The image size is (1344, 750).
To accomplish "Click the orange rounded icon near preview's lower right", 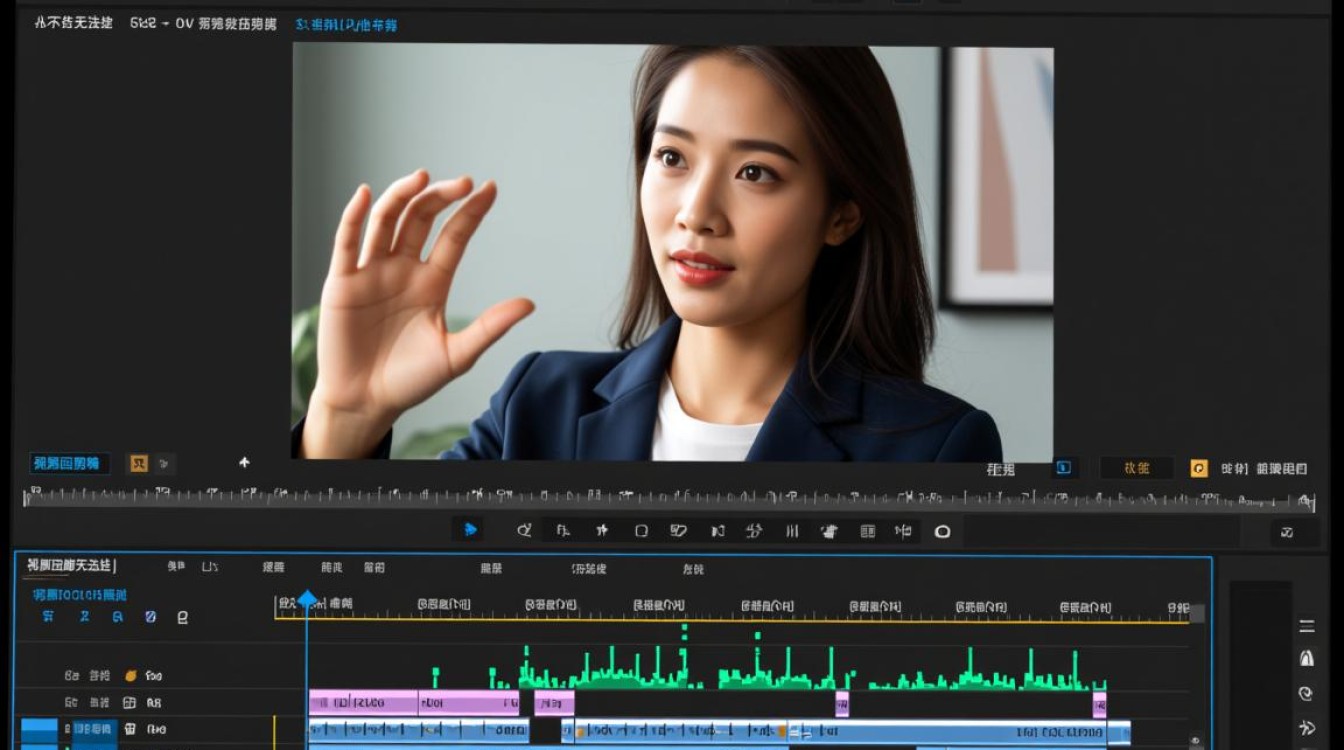I will coord(1199,468).
